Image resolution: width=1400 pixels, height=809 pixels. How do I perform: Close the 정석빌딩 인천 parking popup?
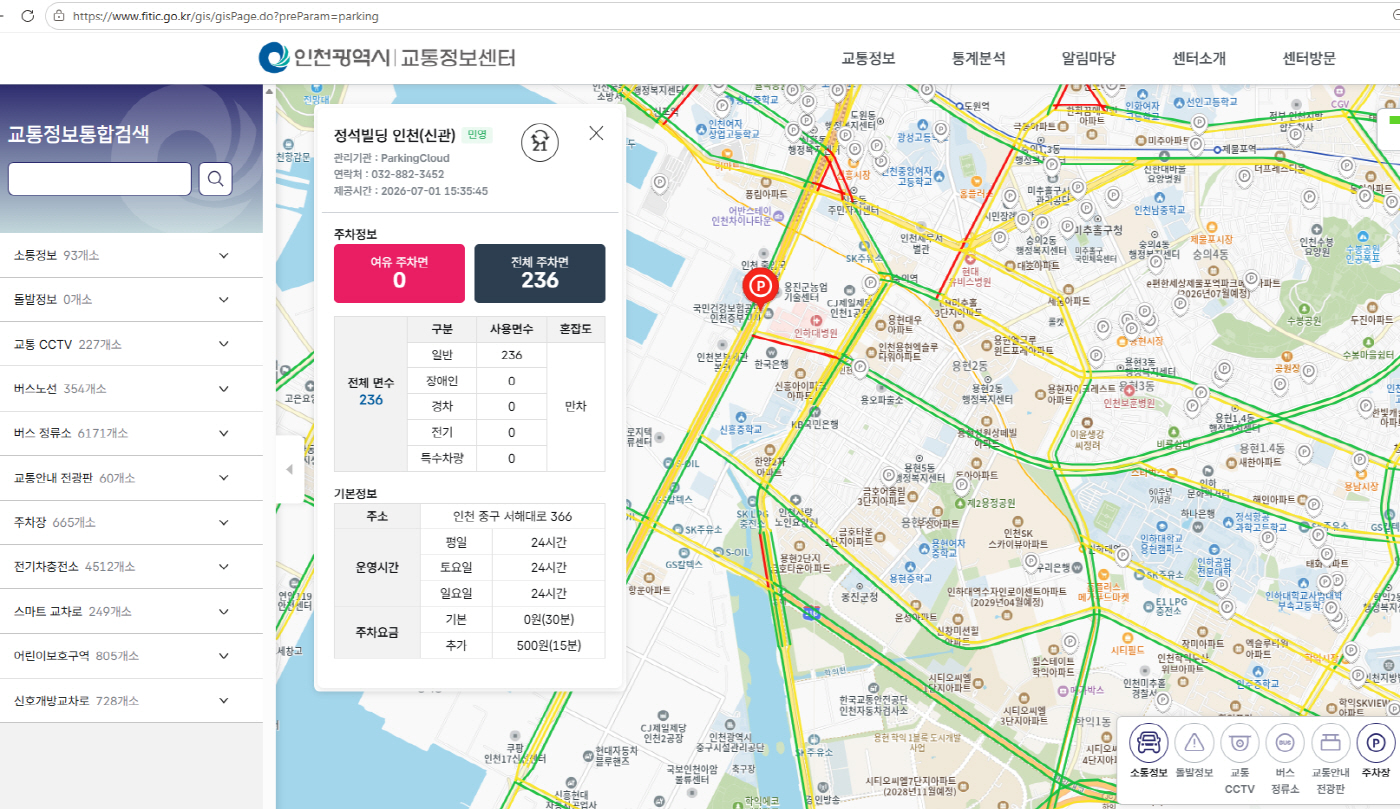[597, 133]
